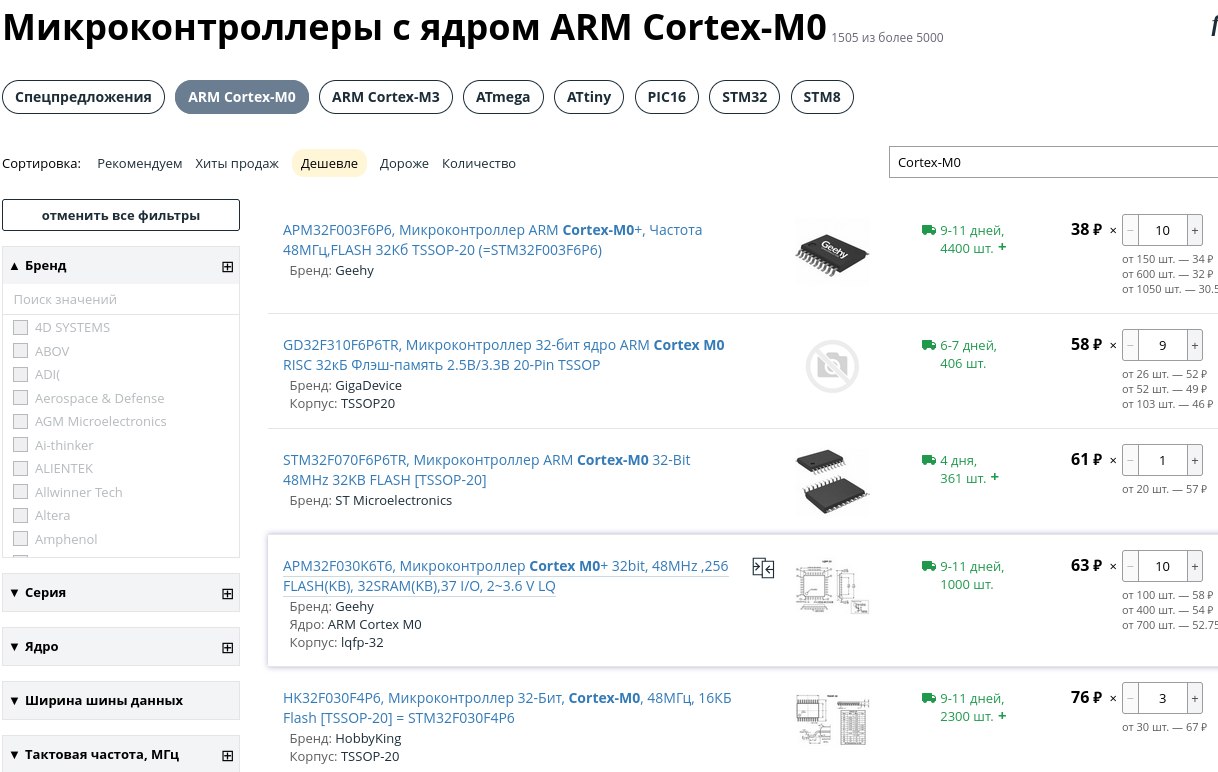
Task: Focus the Поиск значений brand search field
Action: pyautogui.click(x=121, y=299)
